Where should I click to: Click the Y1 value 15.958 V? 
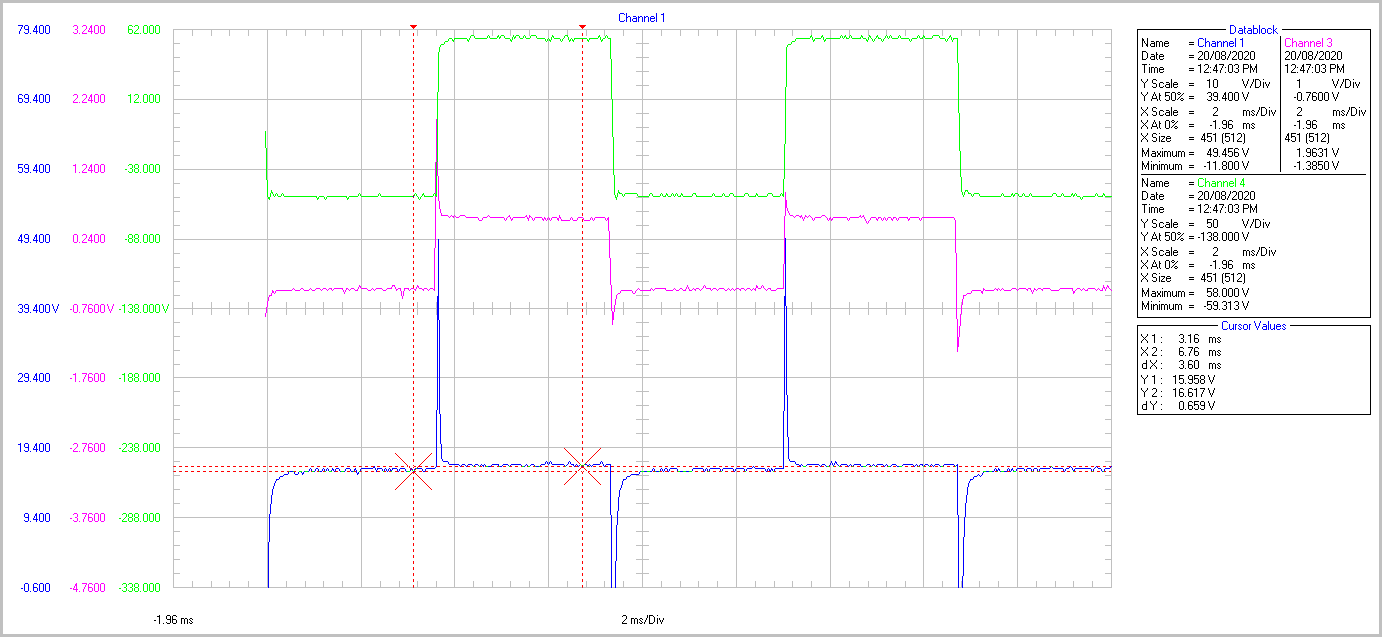pyautogui.click(x=1192, y=379)
